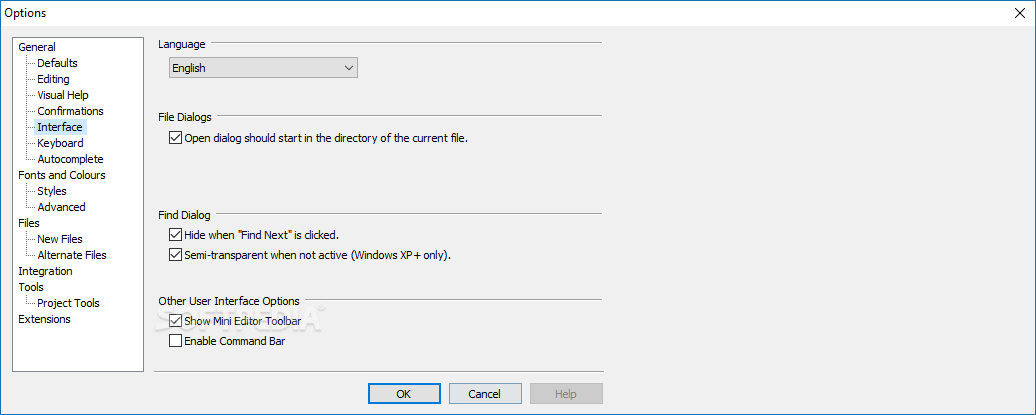The width and height of the screenshot is (1036, 415).
Task: Open the Keyboard settings page
Action: tap(60, 143)
